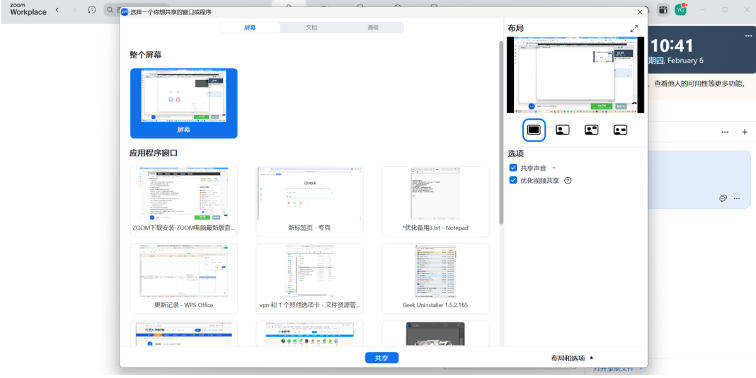Switch to the 屏幕 tab
This screenshot has width=756, height=378.
(250, 27)
